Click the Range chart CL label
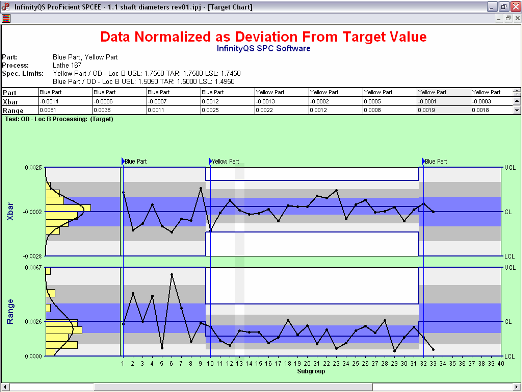Viewport: 522px width, 392px height. [508, 322]
